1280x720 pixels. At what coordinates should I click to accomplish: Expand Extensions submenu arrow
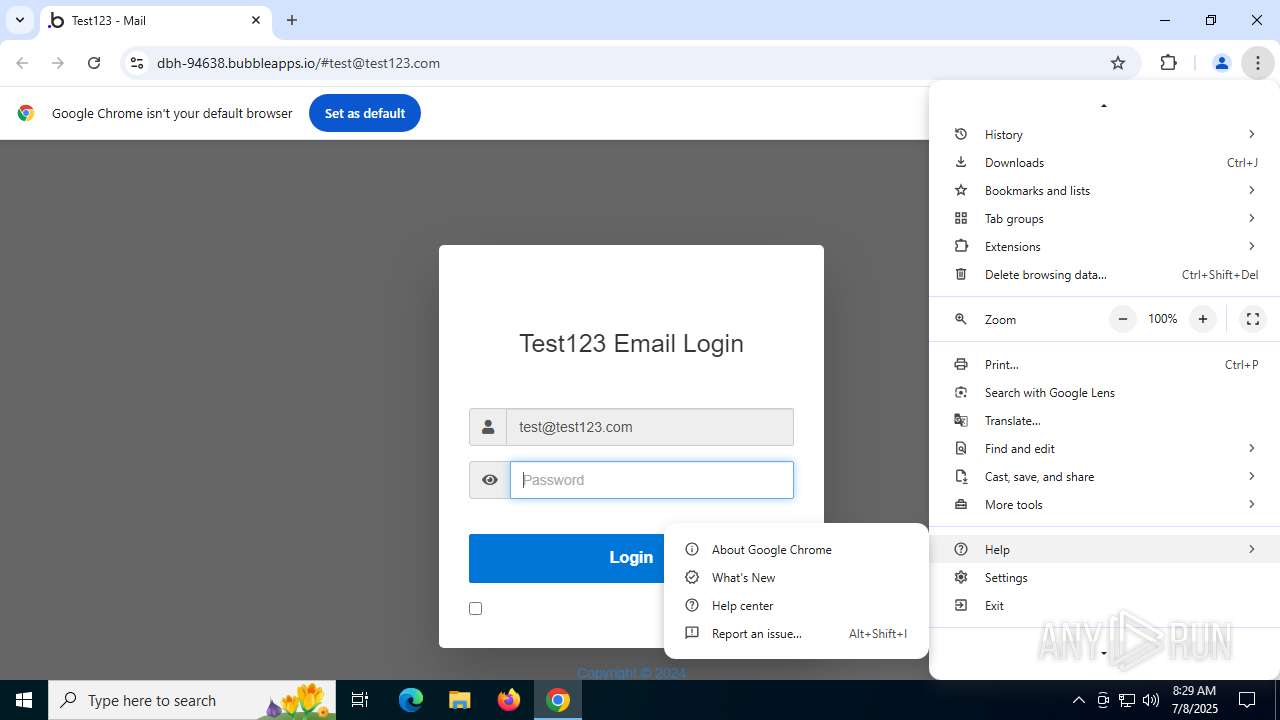point(1251,246)
